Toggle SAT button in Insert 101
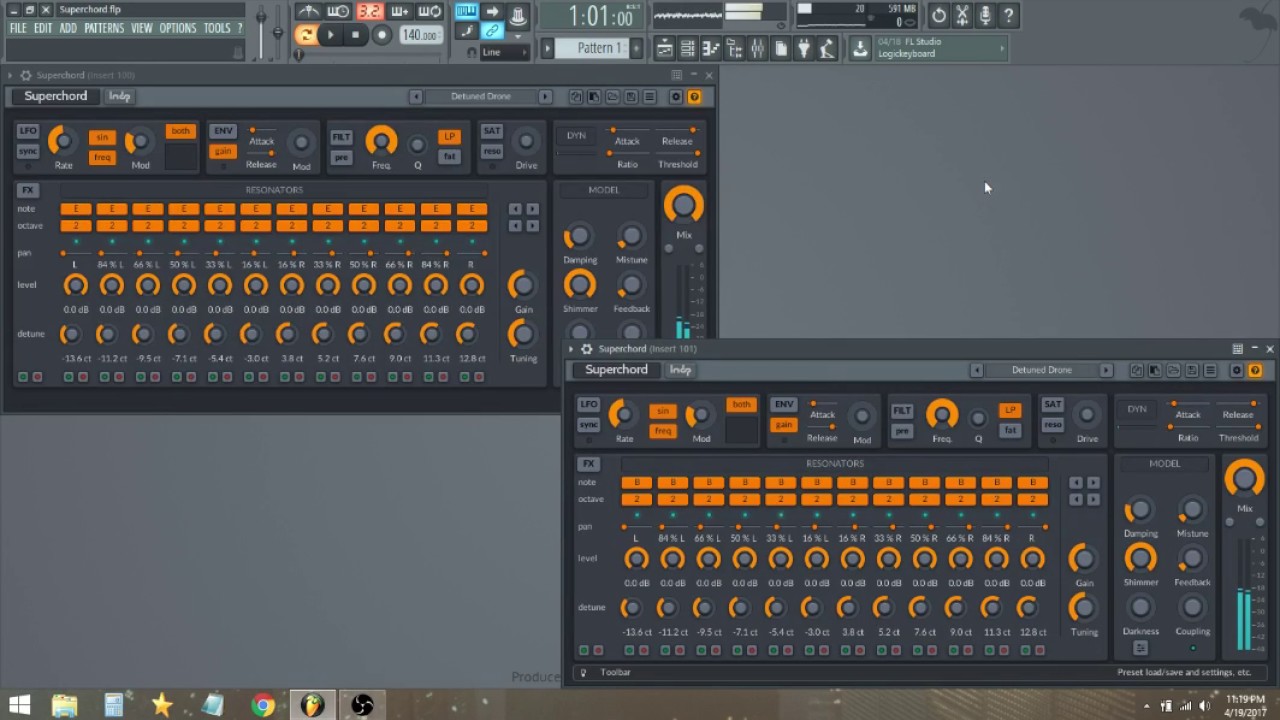The image size is (1280, 720). (1052, 405)
